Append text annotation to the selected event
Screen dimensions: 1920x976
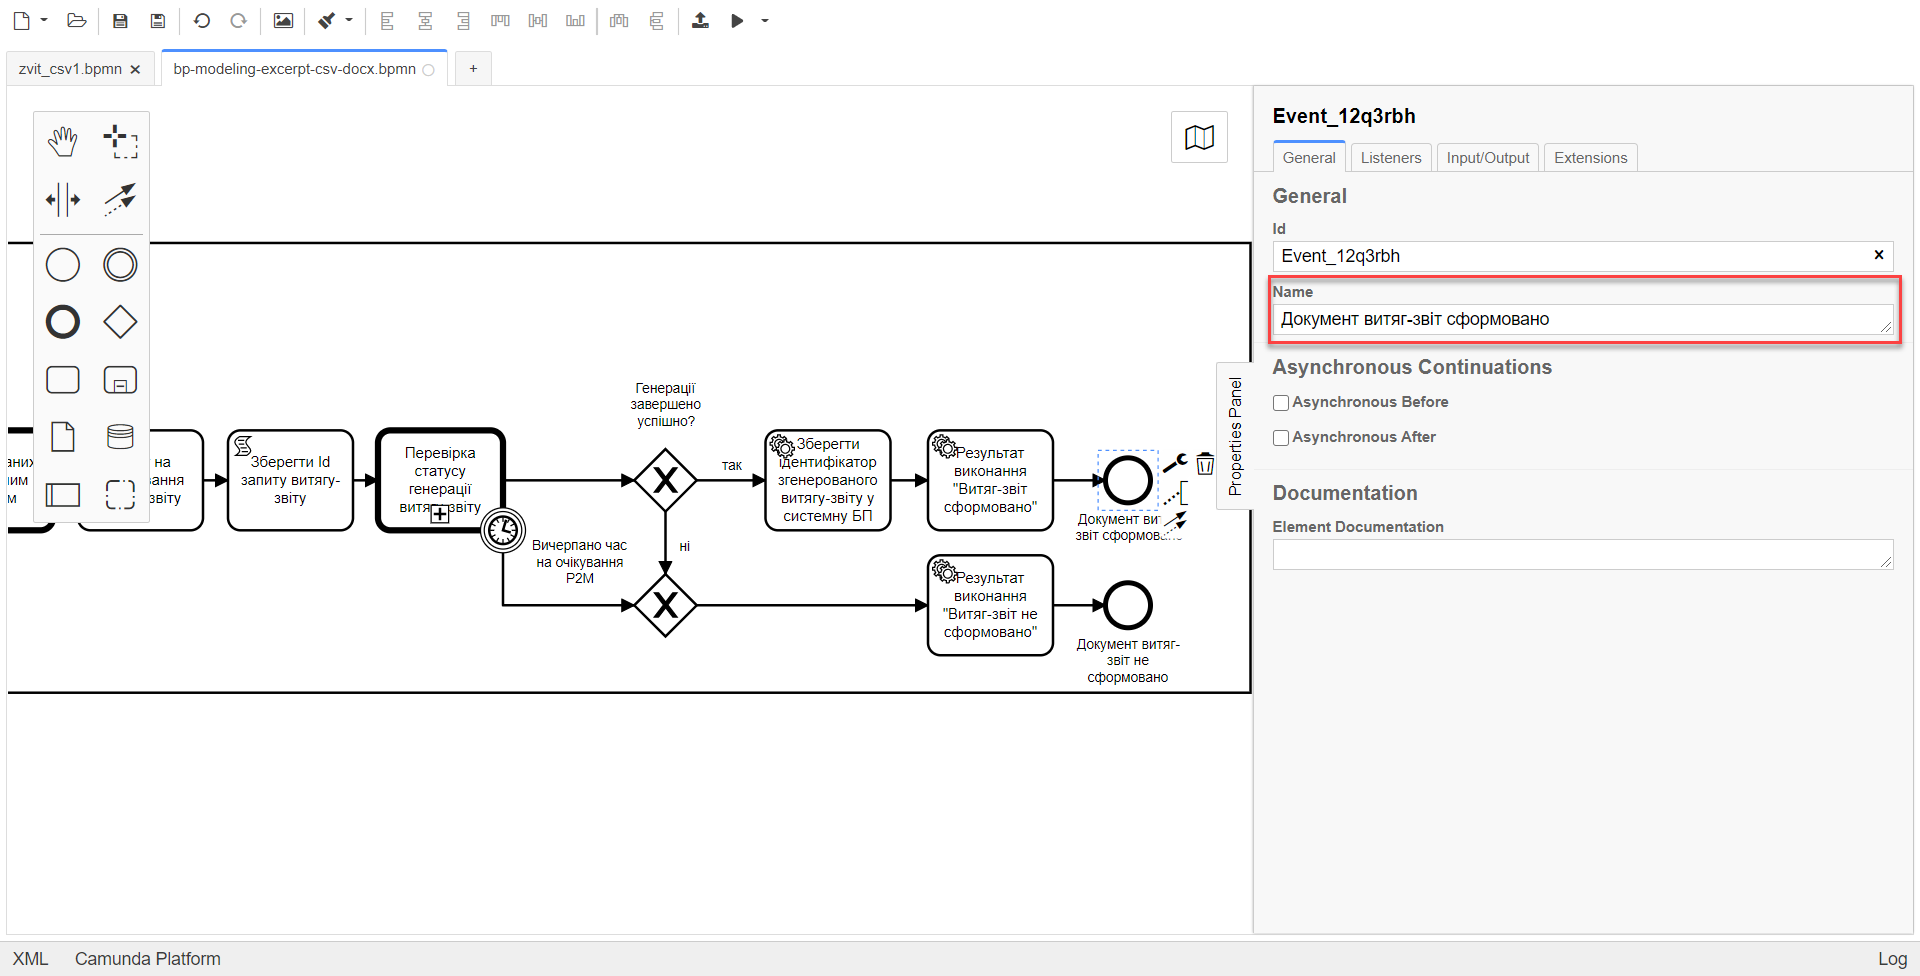tap(1177, 492)
